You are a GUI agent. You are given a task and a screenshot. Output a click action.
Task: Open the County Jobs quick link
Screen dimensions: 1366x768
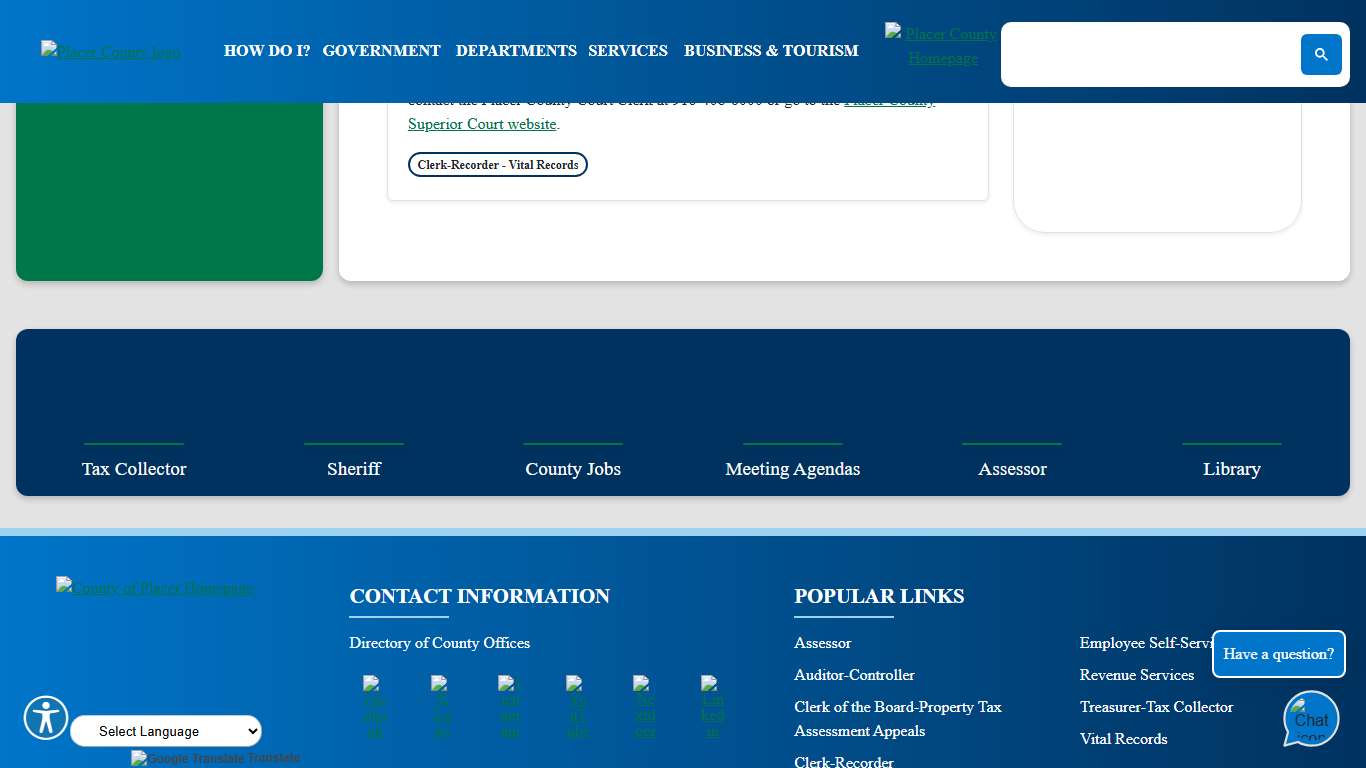coord(572,468)
